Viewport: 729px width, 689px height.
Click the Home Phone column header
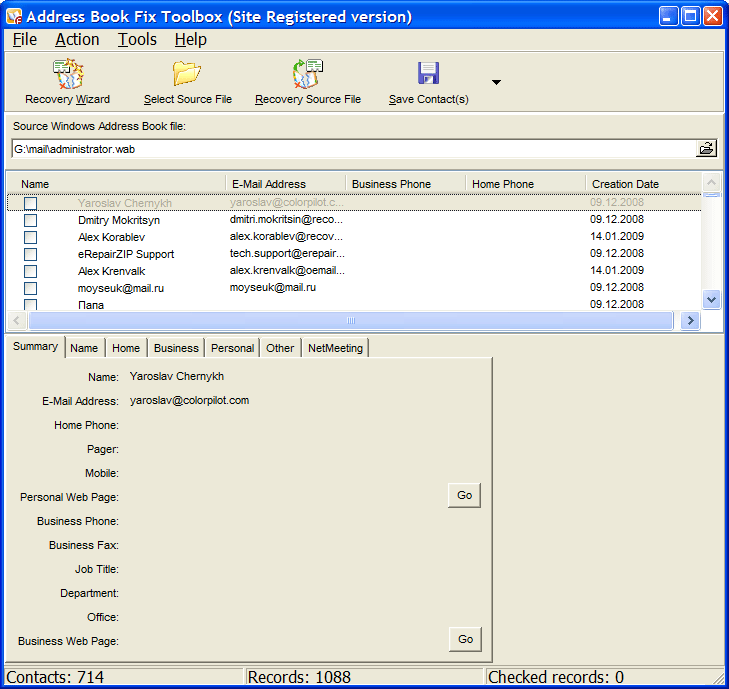526,184
